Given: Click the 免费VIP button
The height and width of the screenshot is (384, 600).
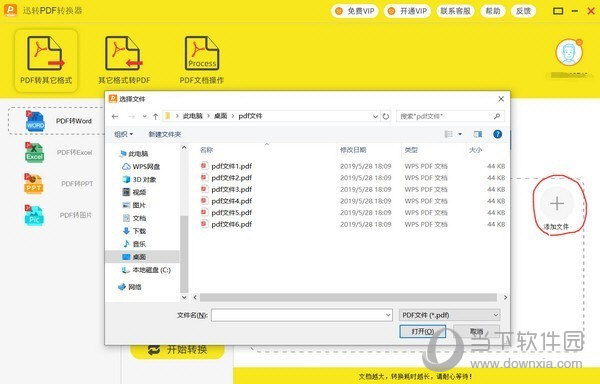Looking at the screenshot, I should (x=355, y=11).
